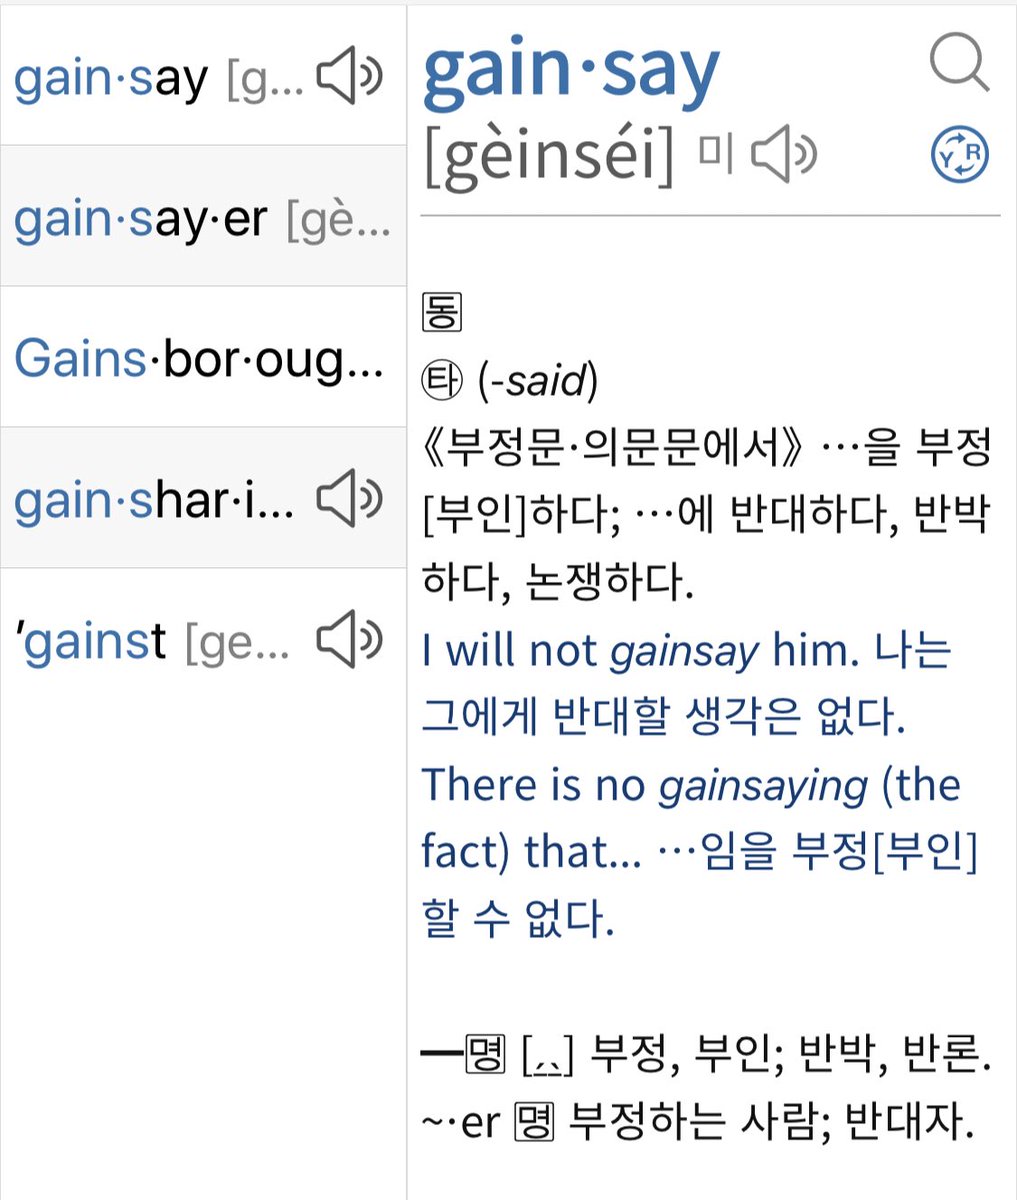The height and width of the screenshot is (1200, 1017).
Task: Select the gain·shar·i… word entry
Action: pyautogui.click(x=154, y=499)
